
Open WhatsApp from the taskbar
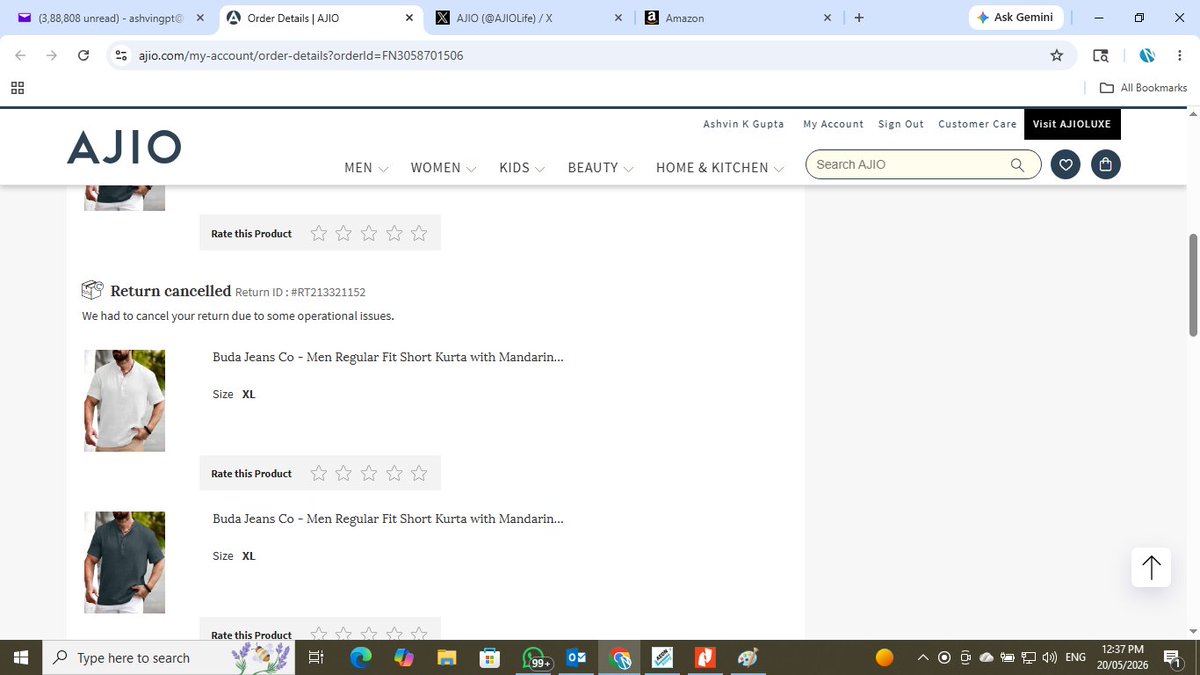(x=533, y=658)
